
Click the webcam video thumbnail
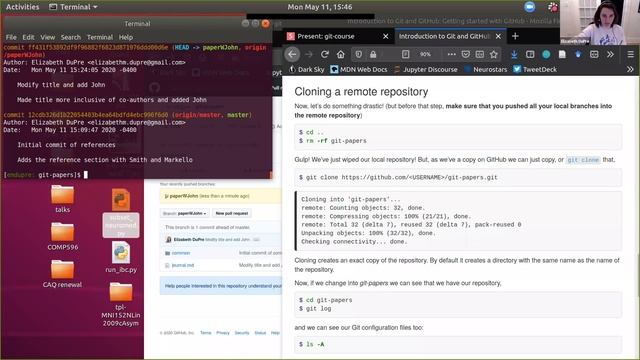599,22
